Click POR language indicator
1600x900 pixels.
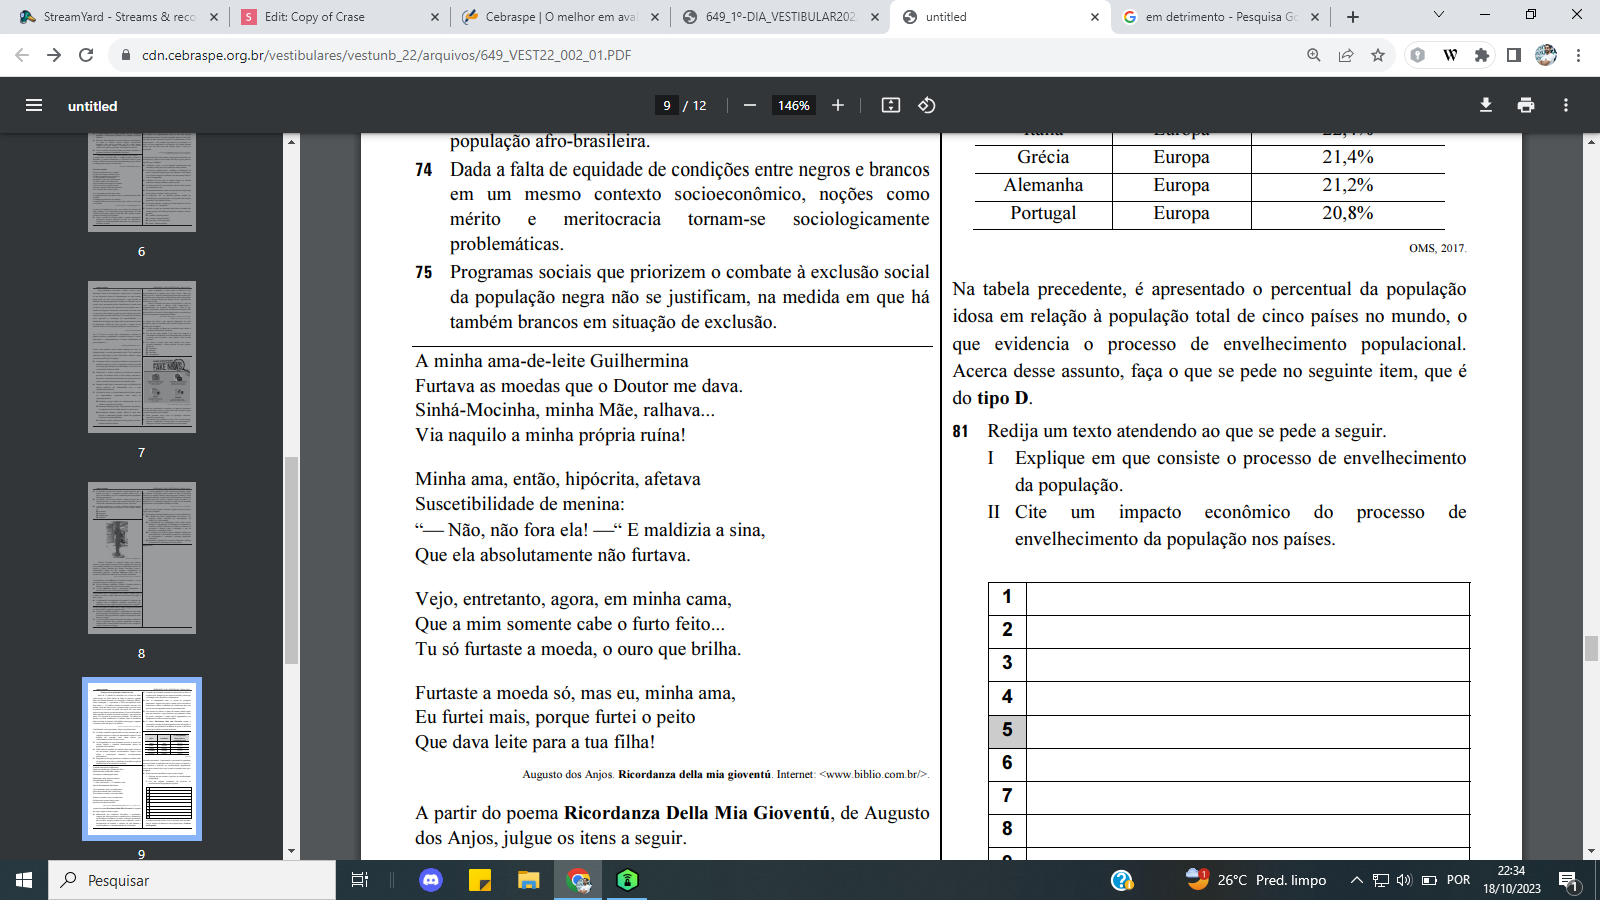coord(1459,880)
